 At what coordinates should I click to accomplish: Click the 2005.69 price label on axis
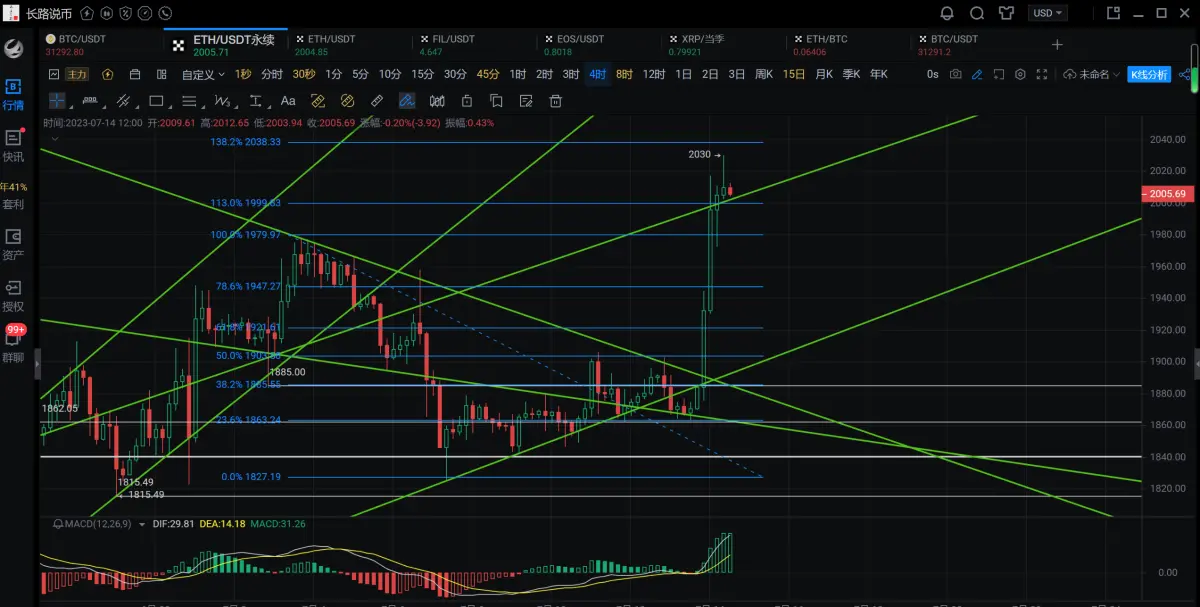1168,194
